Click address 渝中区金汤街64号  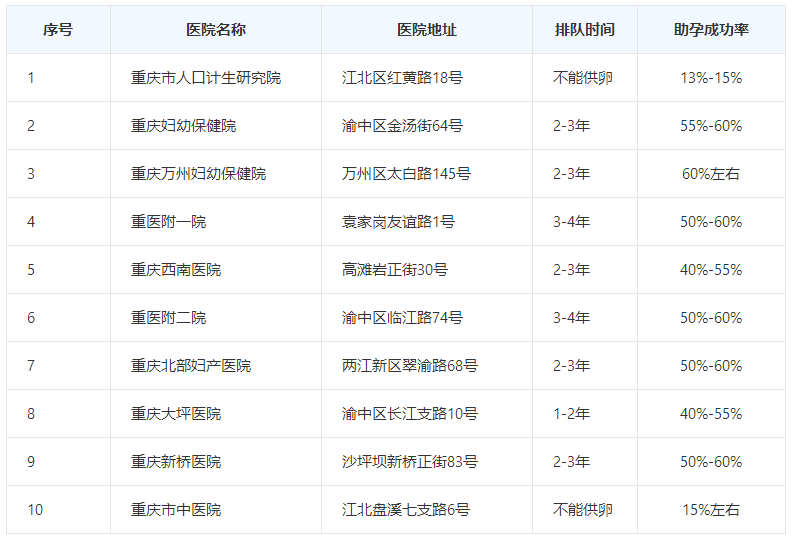[402, 126]
